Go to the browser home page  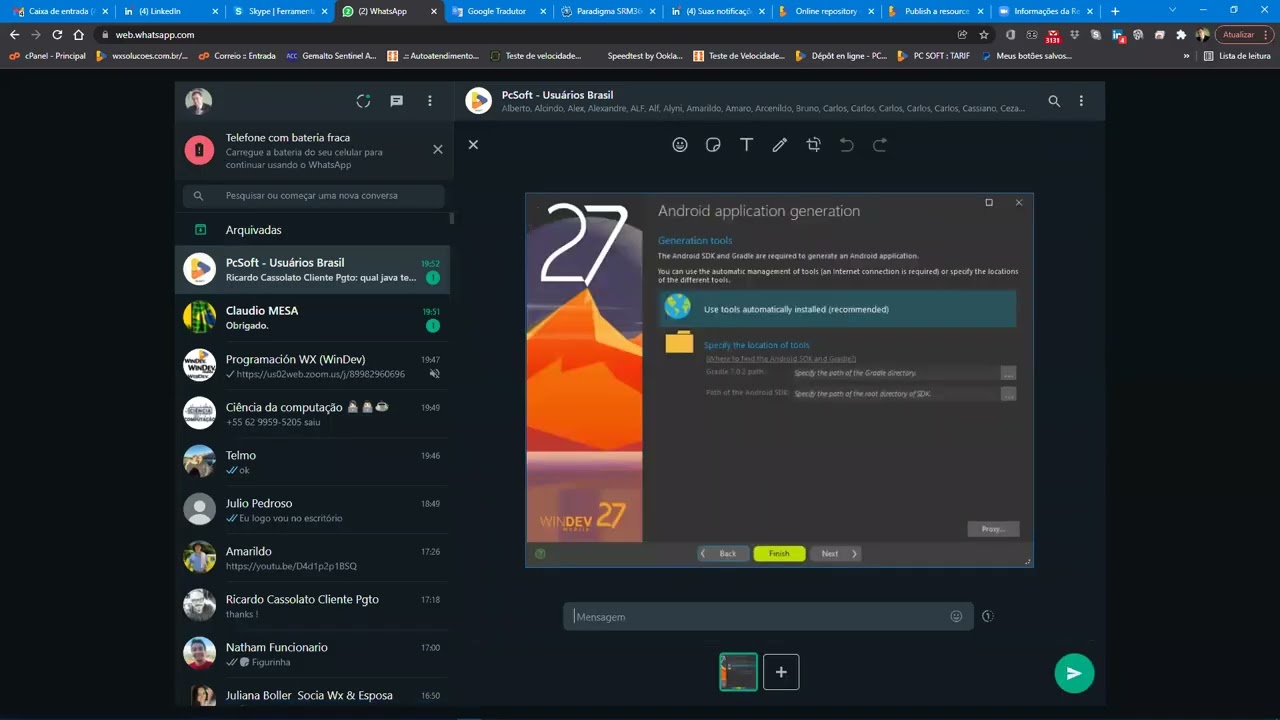[79, 34]
